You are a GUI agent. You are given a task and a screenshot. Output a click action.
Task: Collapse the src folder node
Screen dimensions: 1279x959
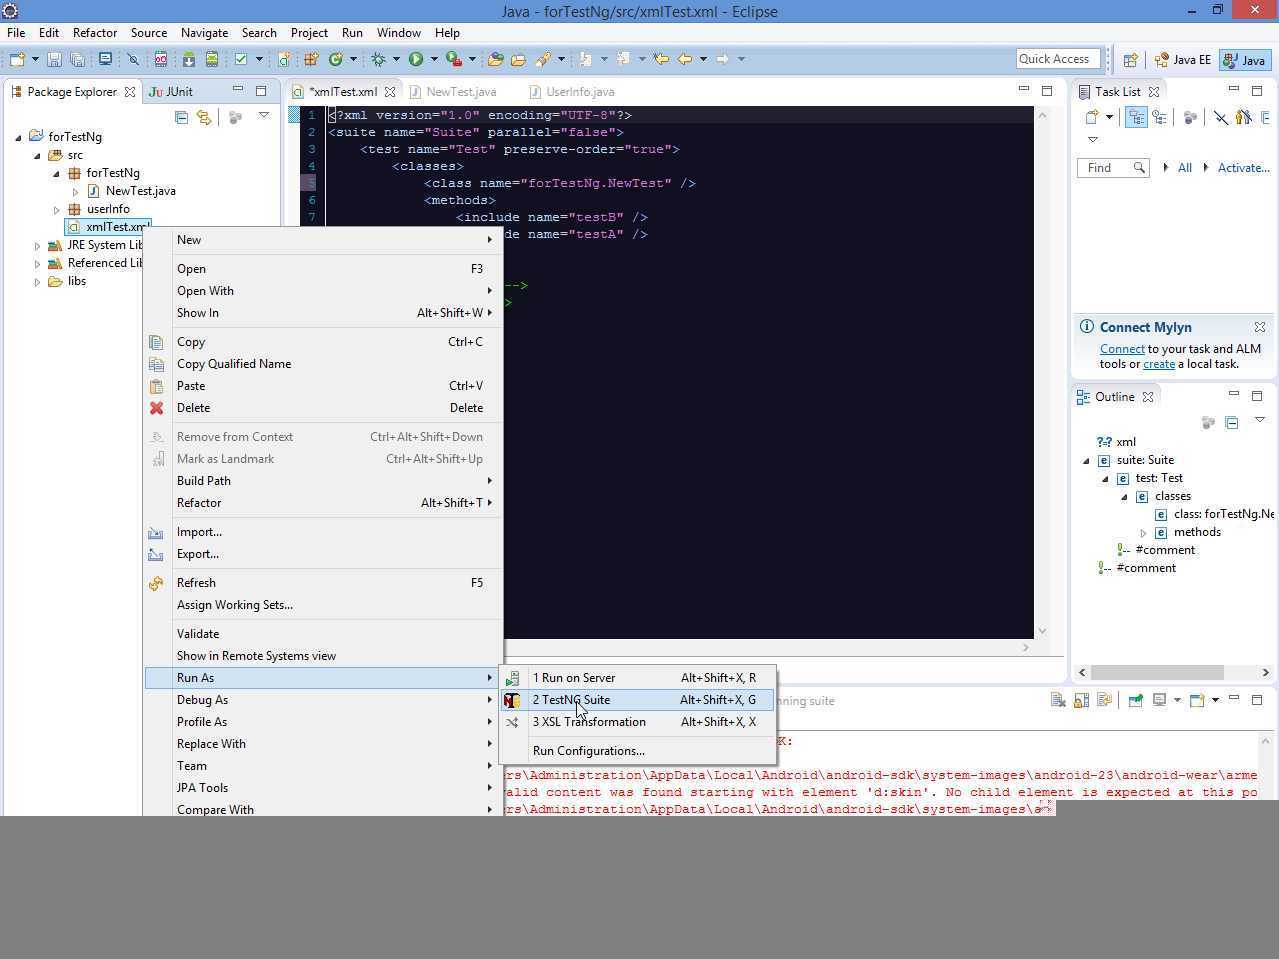(37, 155)
